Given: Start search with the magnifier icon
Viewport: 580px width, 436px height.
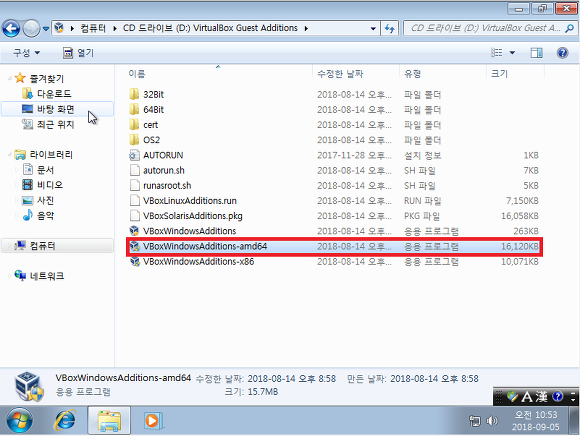Looking at the screenshot, I should point(570,28).
